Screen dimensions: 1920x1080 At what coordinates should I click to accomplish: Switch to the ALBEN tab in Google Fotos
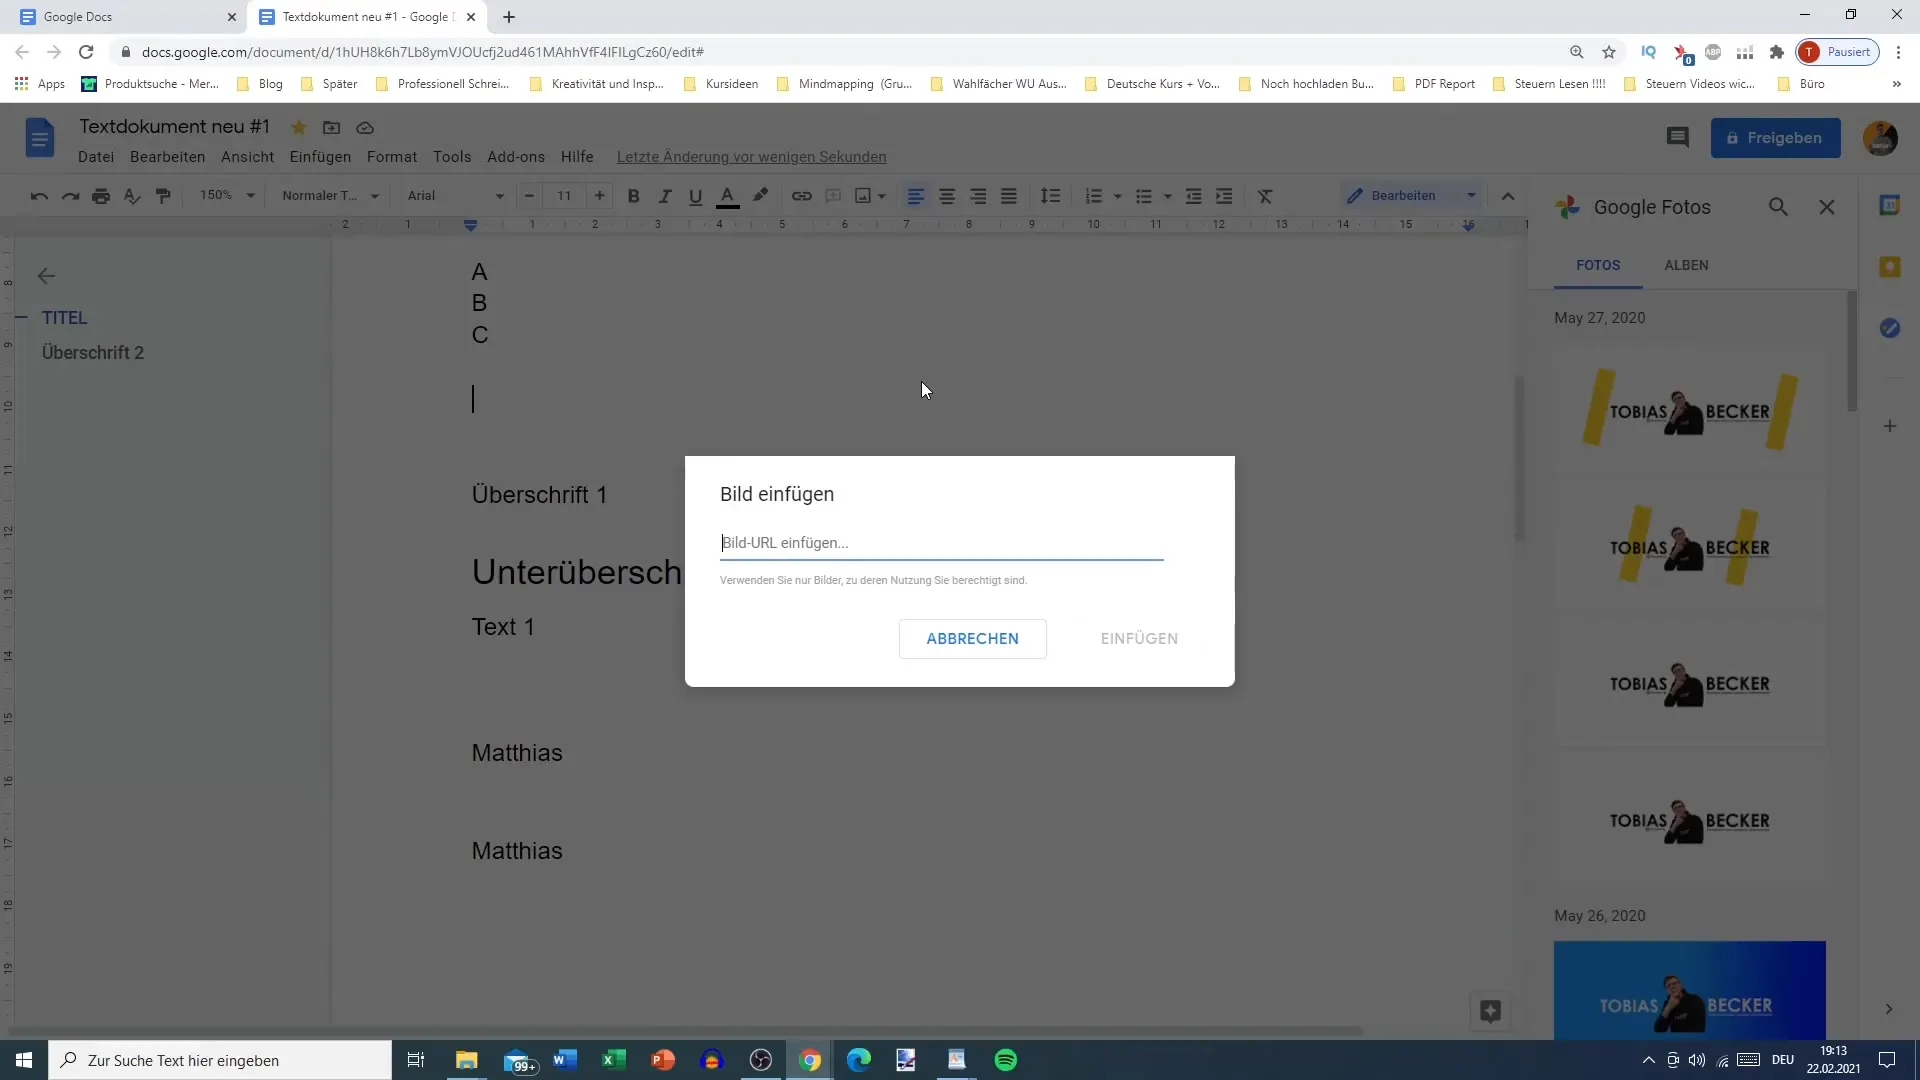pos(1687,265)
